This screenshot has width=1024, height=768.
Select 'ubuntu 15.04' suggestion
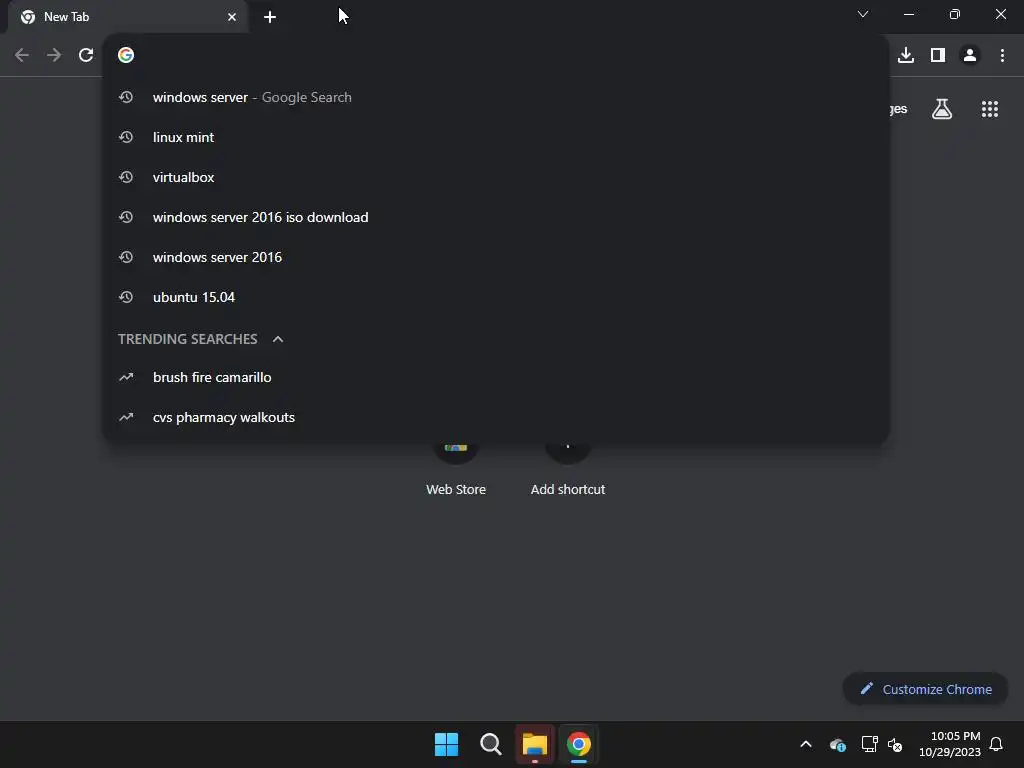pyautogui.click(x=496, y=297)
